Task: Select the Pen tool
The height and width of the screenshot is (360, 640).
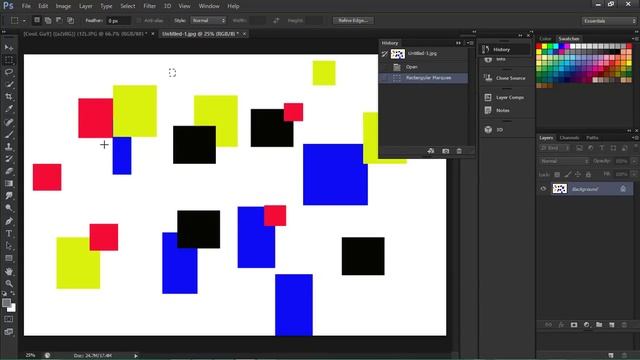Action: [x=9, y=221]
